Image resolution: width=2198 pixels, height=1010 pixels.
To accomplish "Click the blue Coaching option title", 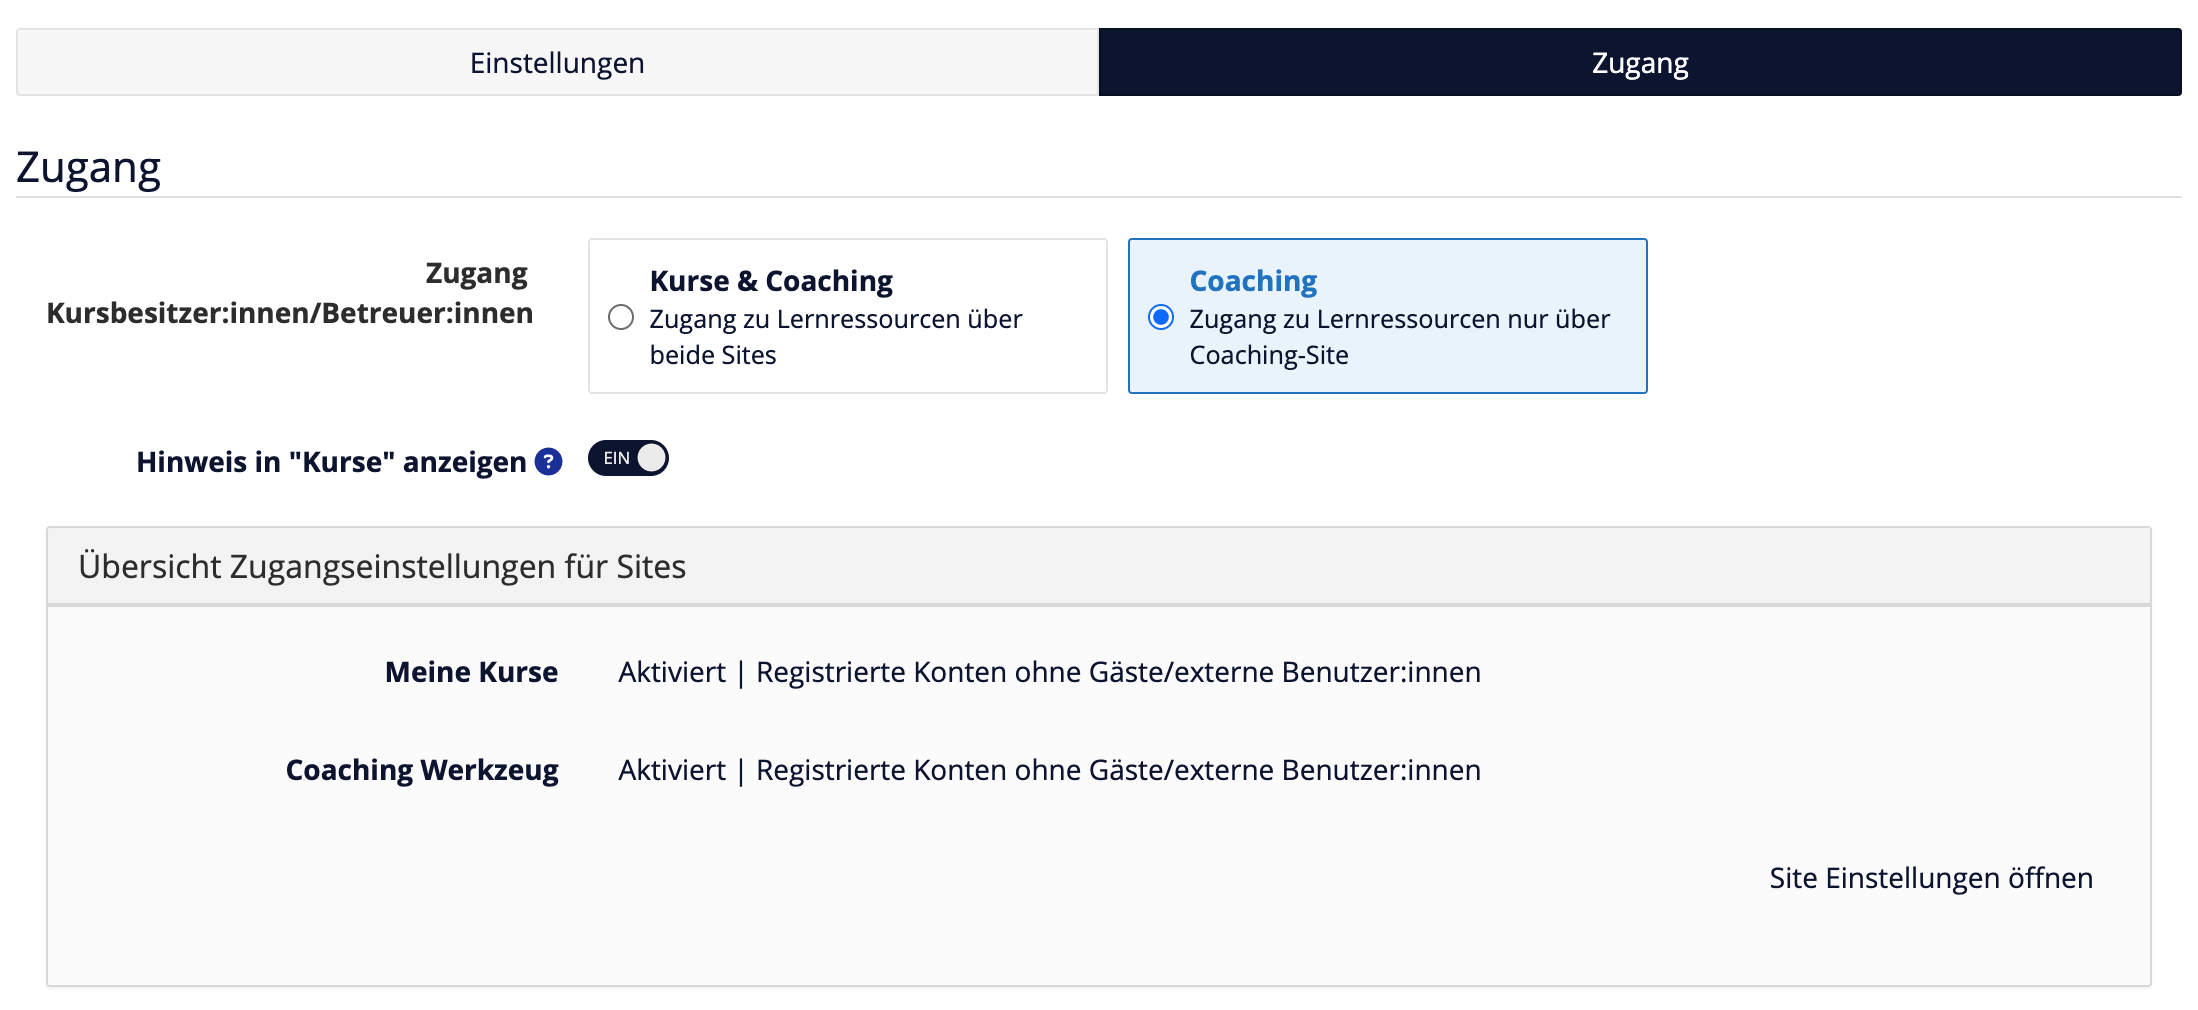I will 1253,281.
